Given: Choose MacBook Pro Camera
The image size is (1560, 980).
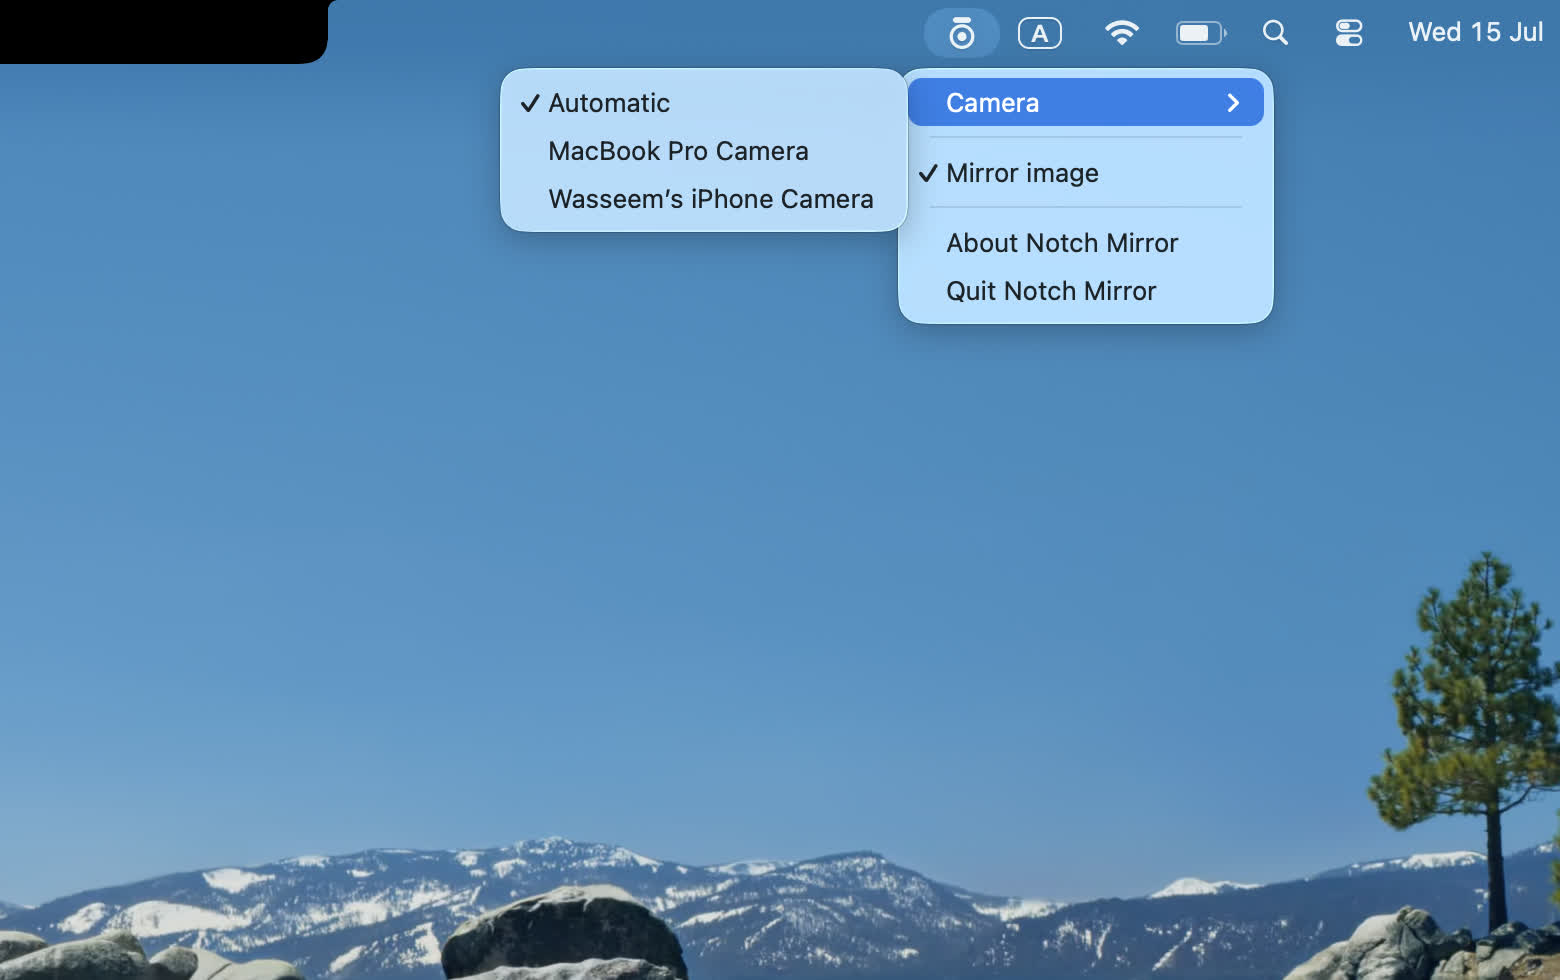Looking at the screenshot, I should (x=704, y=151).
